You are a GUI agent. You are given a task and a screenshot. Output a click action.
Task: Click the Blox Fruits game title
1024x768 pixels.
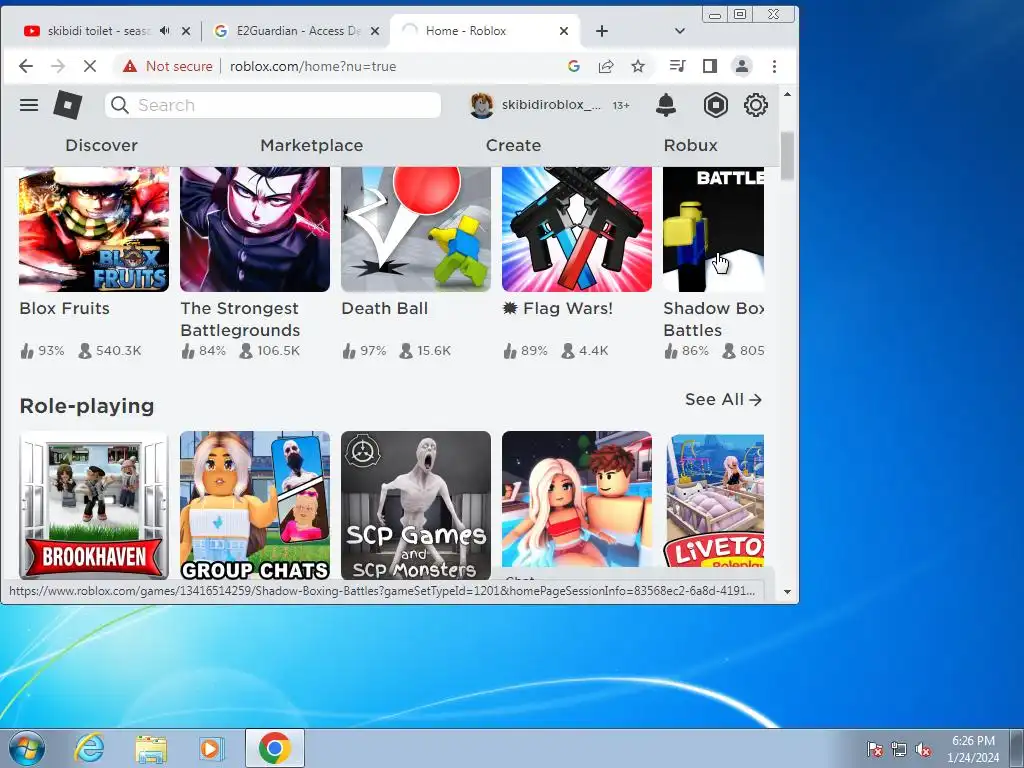click(x=65, y=308)
